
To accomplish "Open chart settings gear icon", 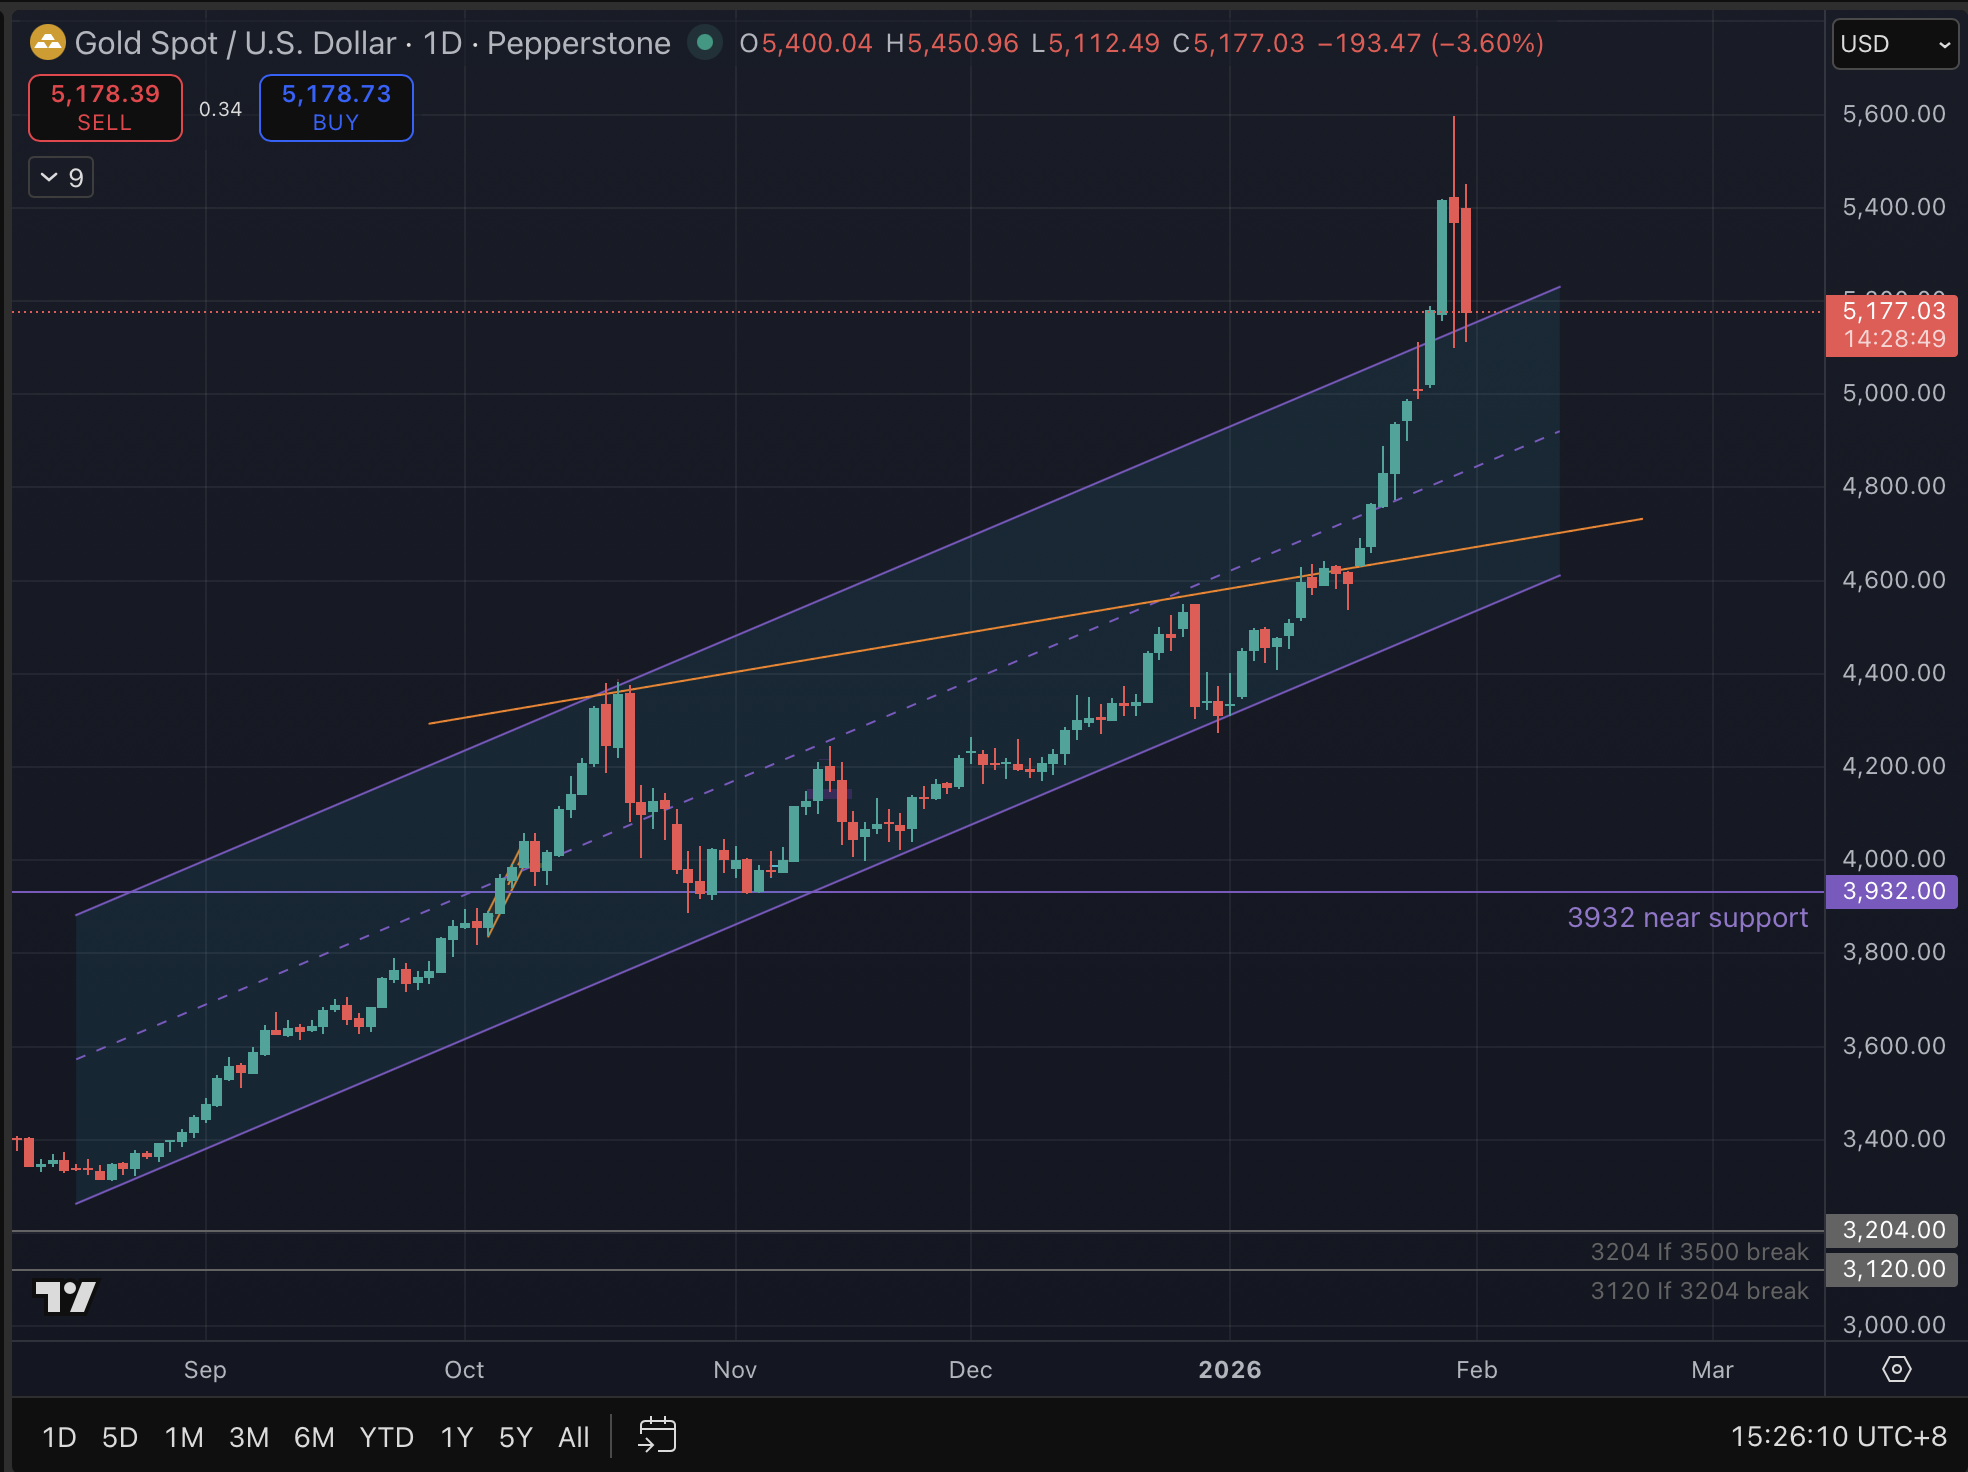I will pos(1896,1369).
